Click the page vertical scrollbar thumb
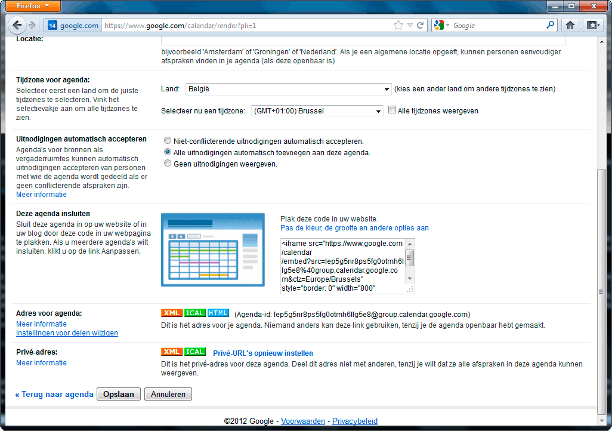612x431 pixels. point(601,292)
